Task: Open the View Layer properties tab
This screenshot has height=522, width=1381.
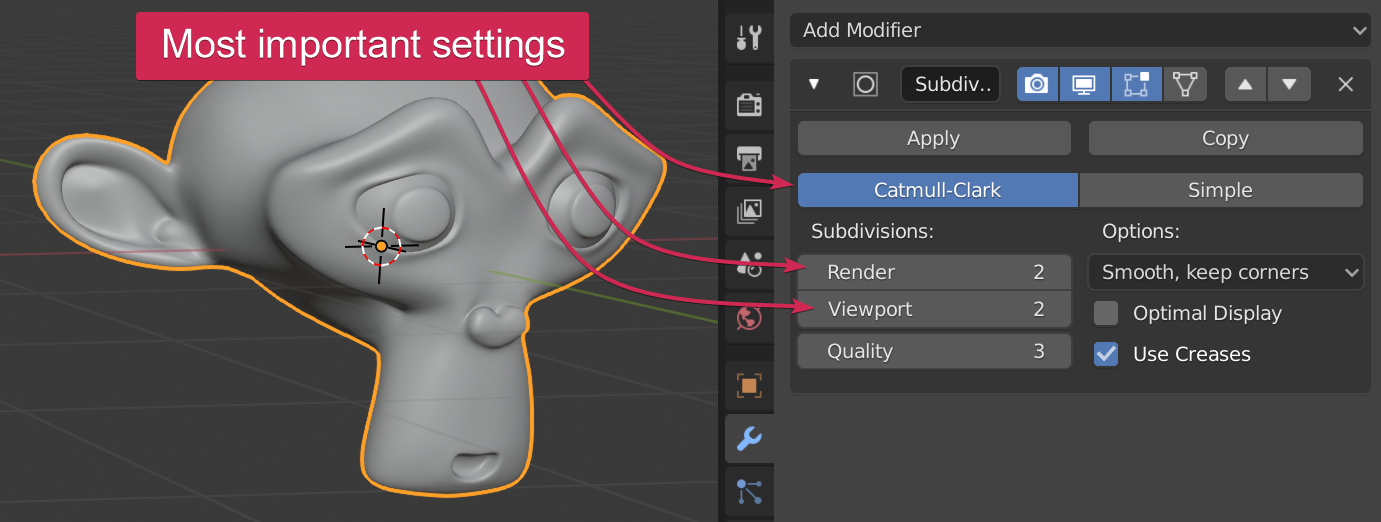Action: point(749,211)
